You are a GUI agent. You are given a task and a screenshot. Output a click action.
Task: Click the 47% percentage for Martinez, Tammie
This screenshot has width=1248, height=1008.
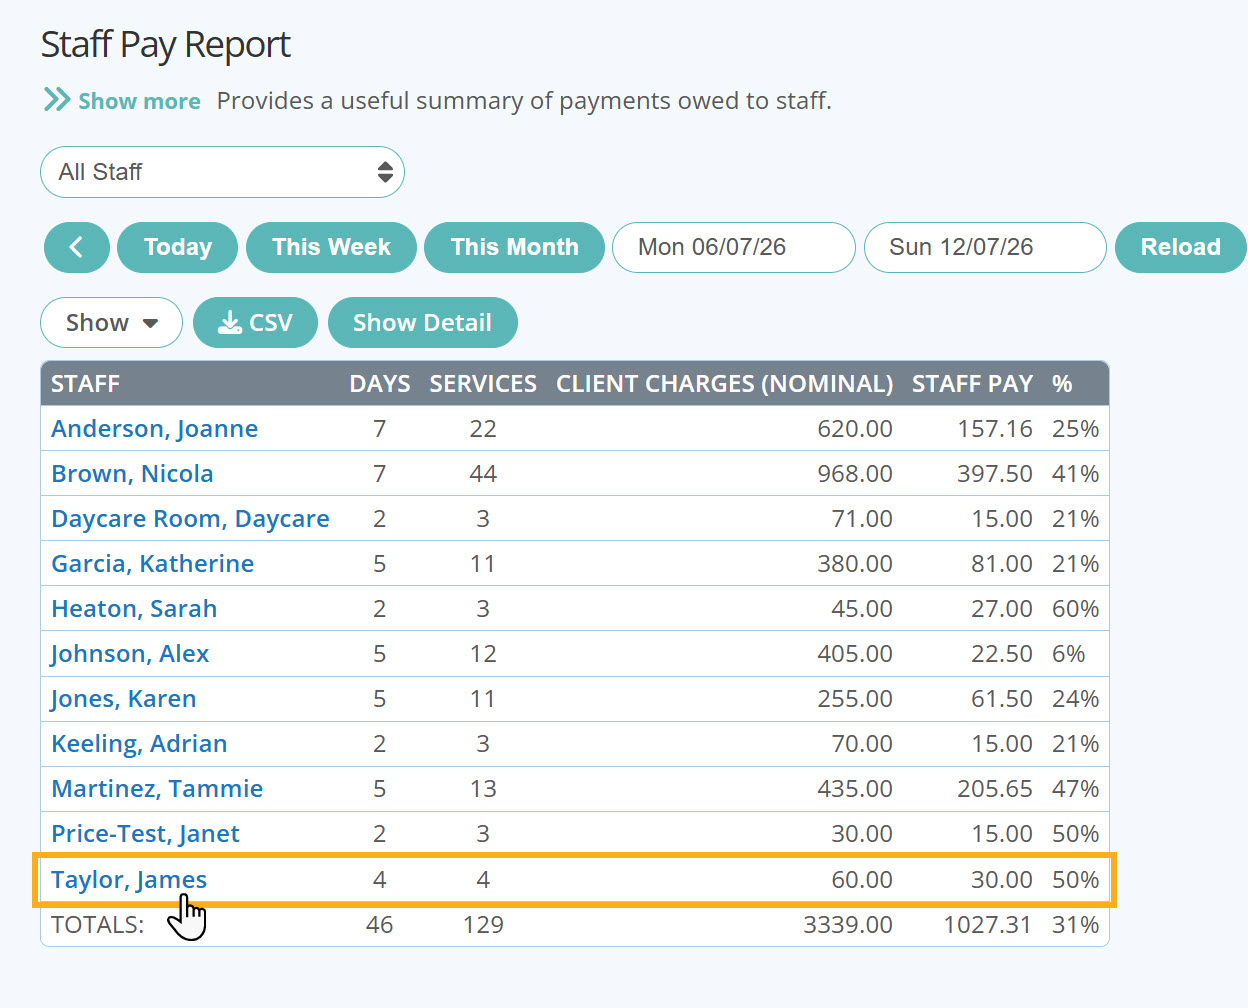1075,789
